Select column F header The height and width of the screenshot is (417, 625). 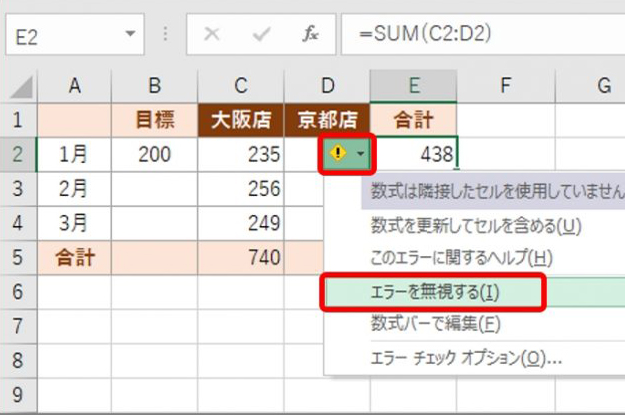(x=506, y=86)
